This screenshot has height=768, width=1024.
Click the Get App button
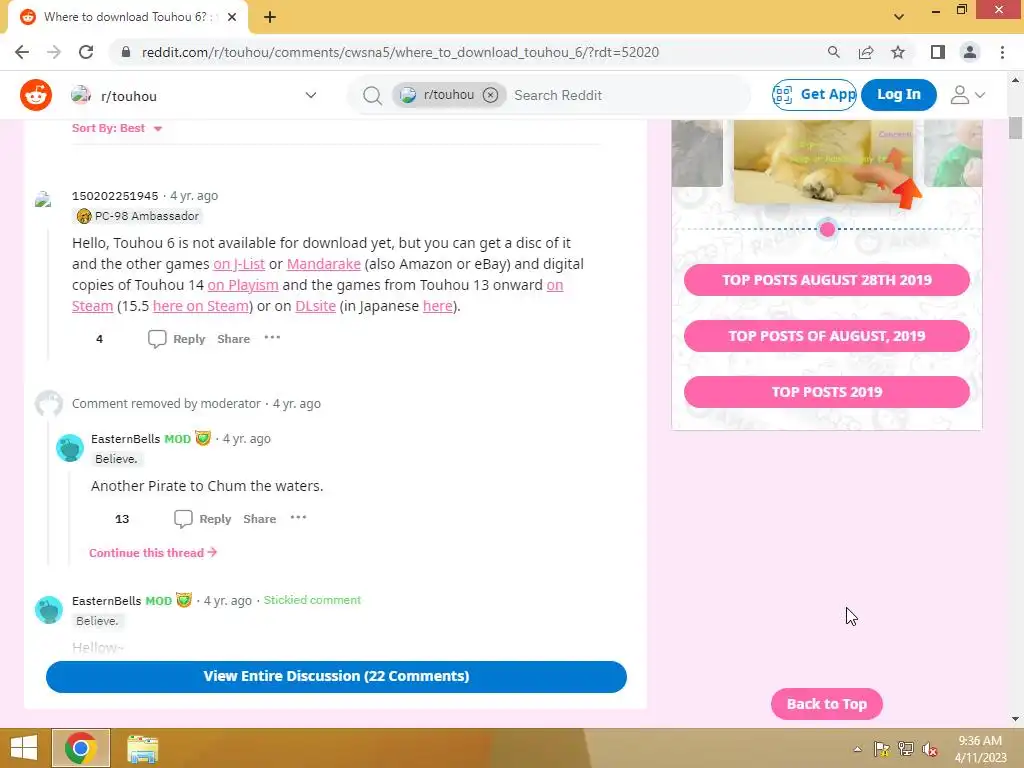(x=814, y=95)
